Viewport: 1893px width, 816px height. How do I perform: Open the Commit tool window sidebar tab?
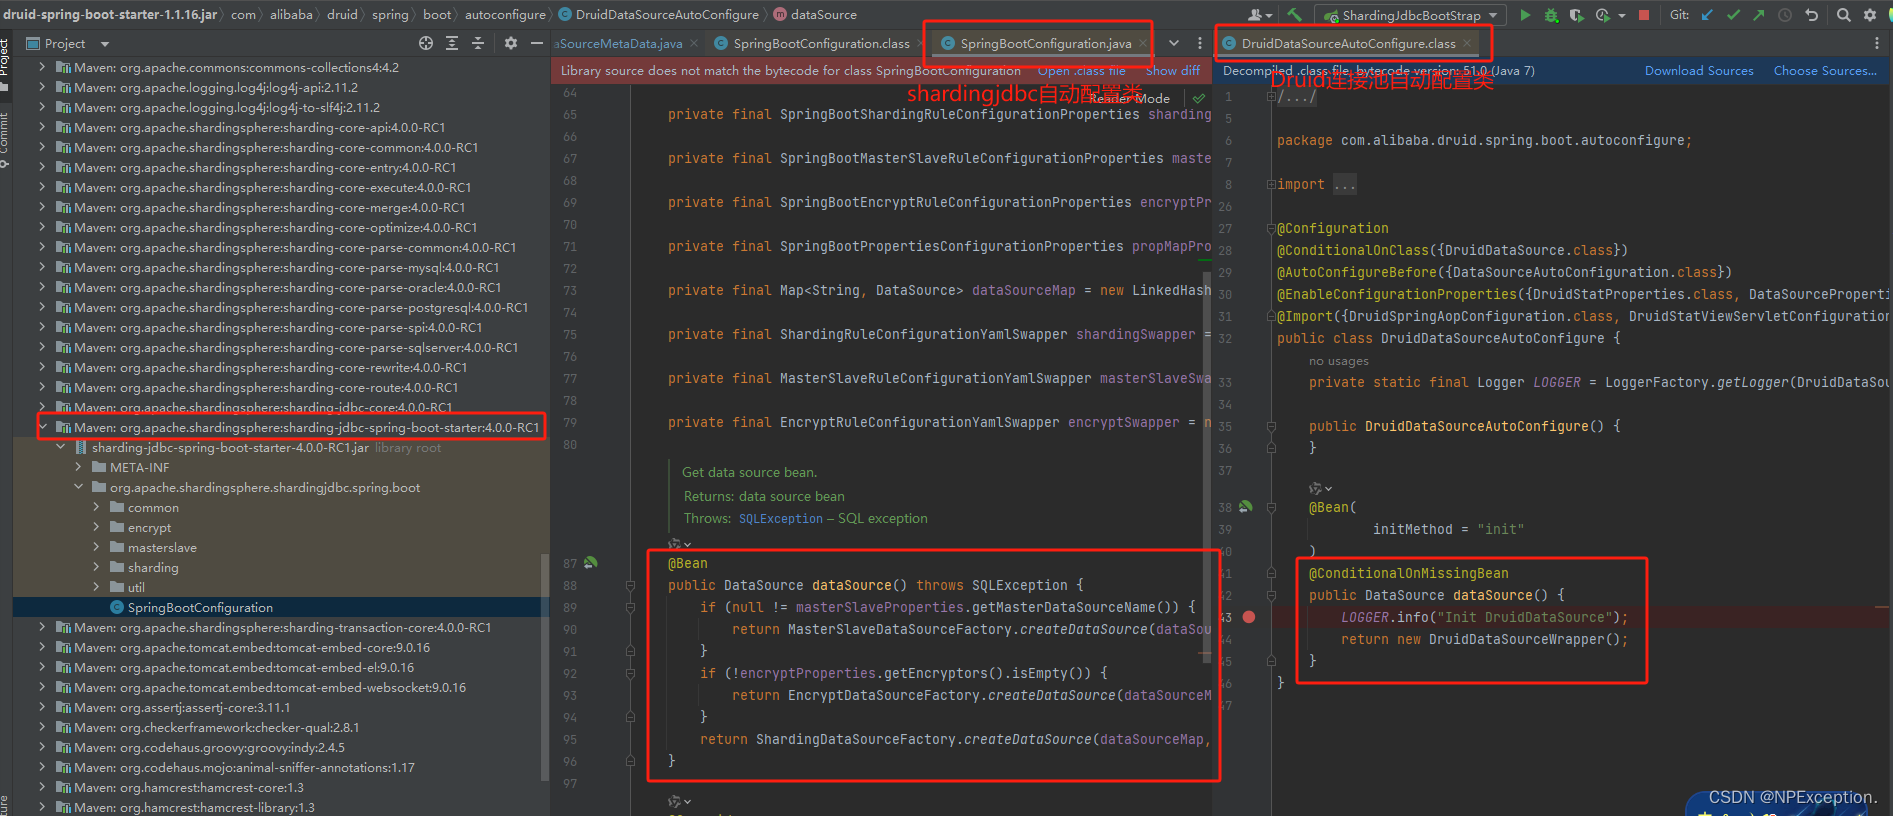5,138
